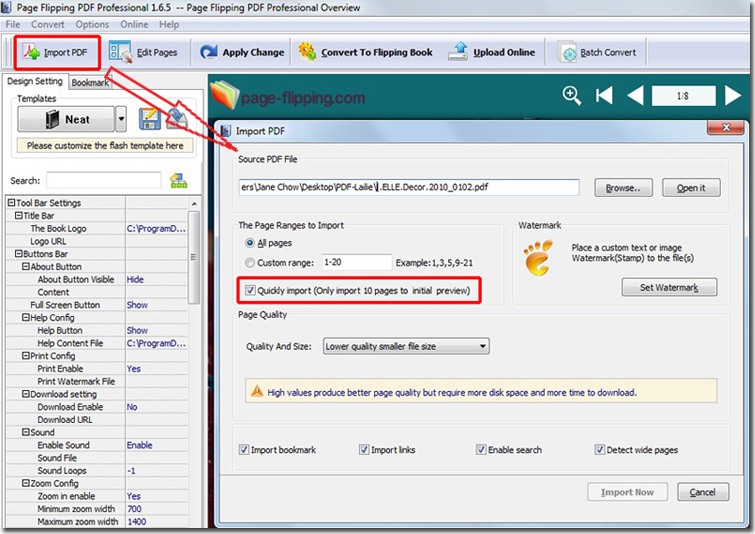This screenshot has width=755, height=534.
Task: Click the settings list scrollbar thumb
Action: (x=194, y=257)
